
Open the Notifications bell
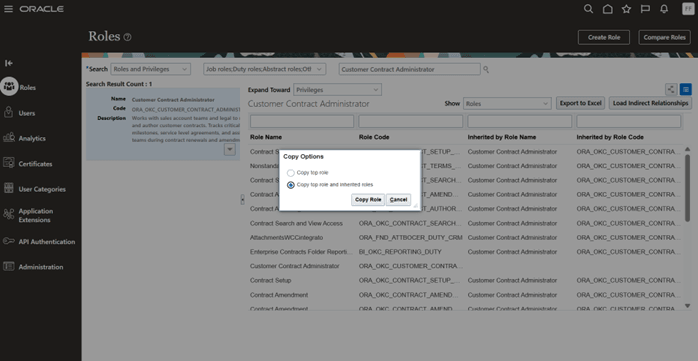pyautogui.click(x=664, y=9)
